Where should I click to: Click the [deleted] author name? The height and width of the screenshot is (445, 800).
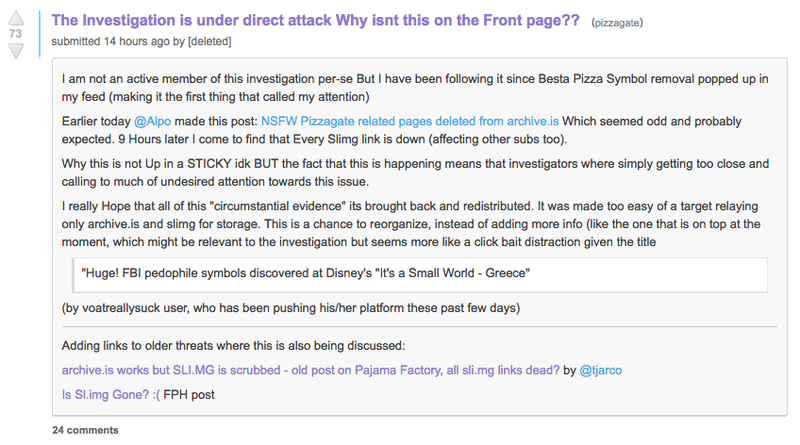click(210, 41)
